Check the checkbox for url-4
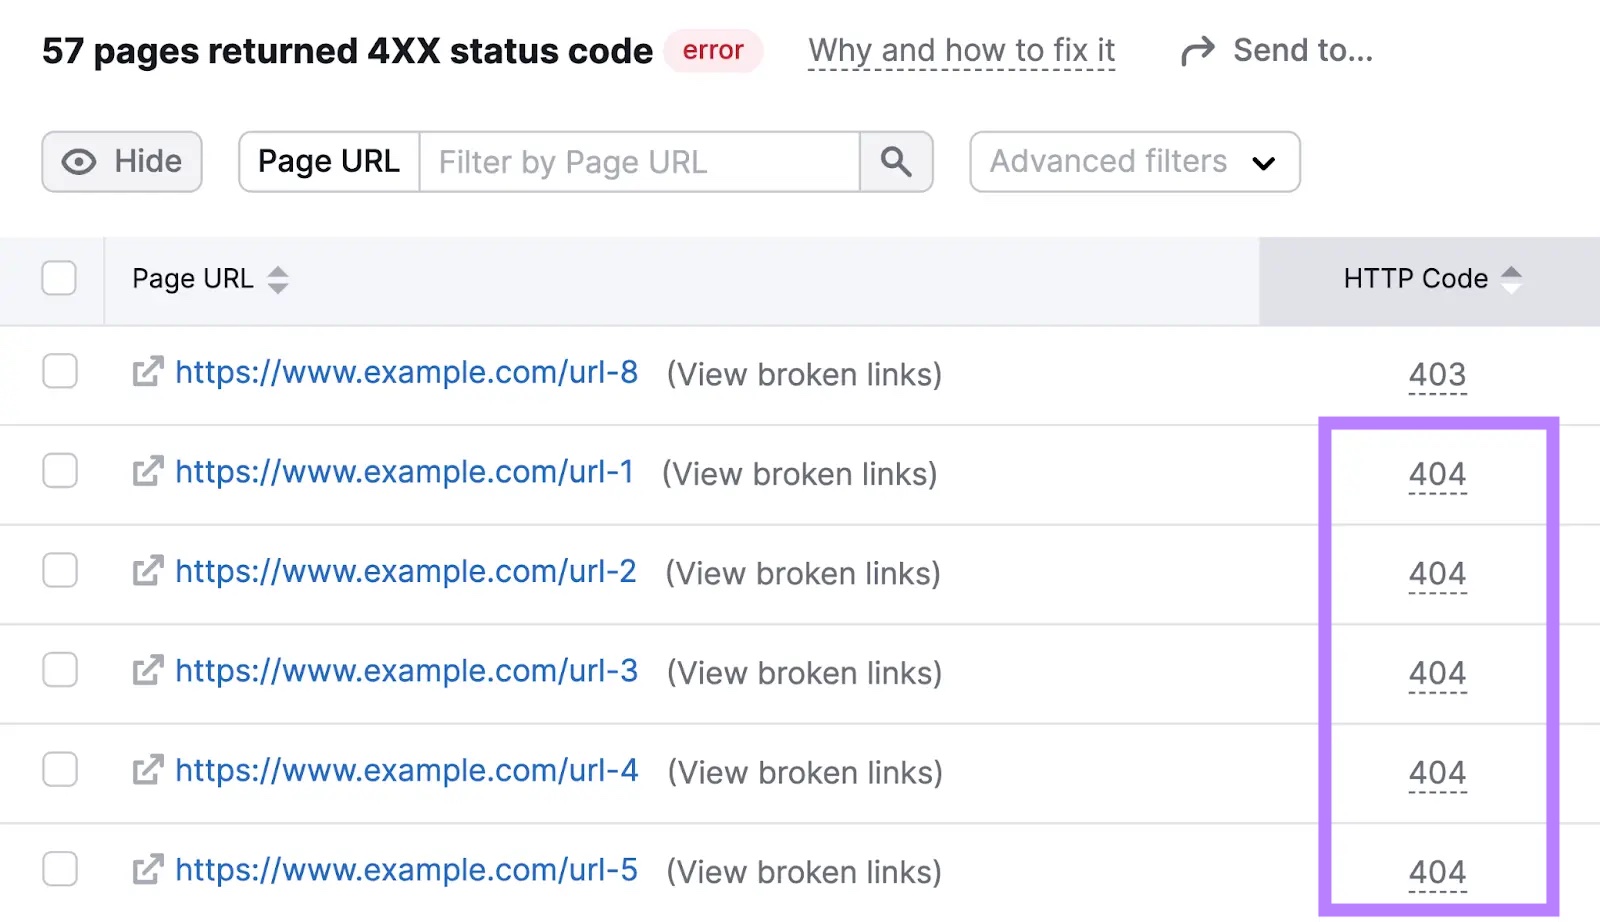Viewport: 1600px width, 922px height. click(x=59, y=770)
